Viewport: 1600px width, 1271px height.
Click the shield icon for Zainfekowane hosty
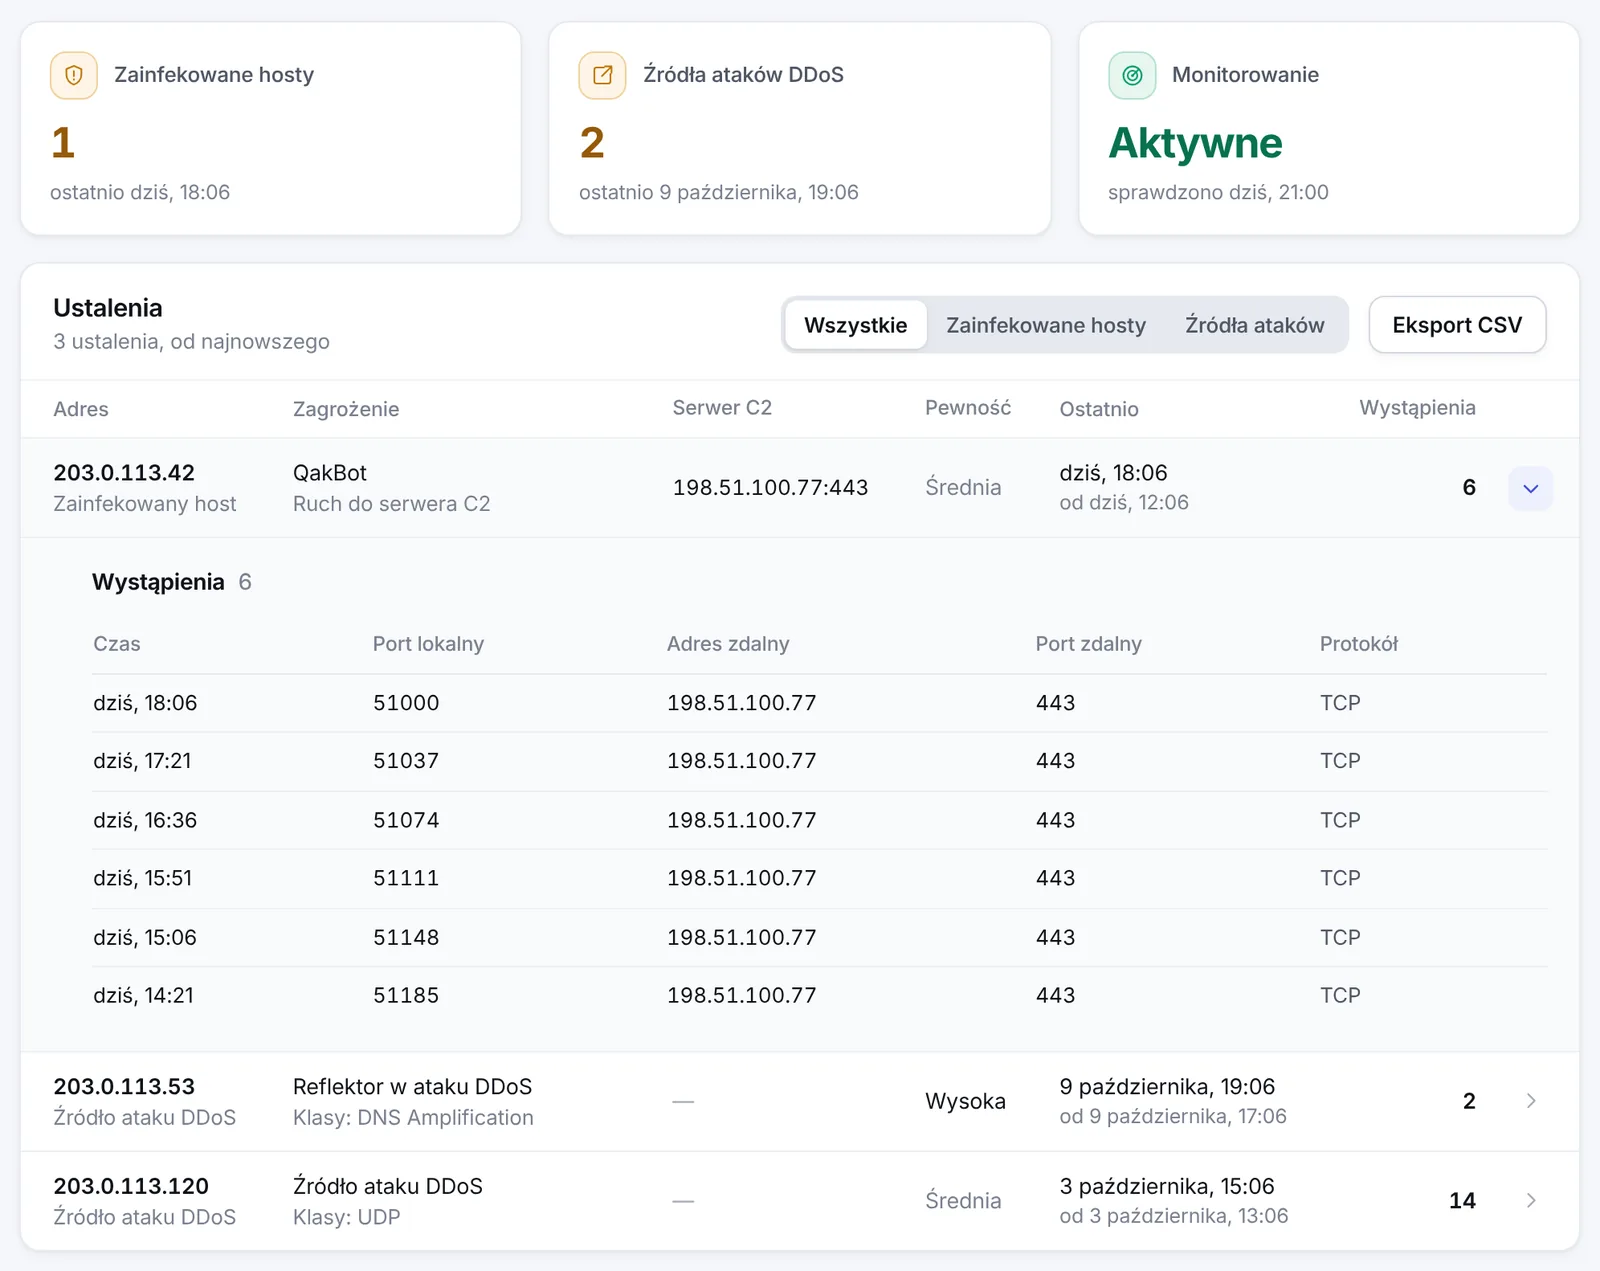pyautogui.click(x=74, y=75)
